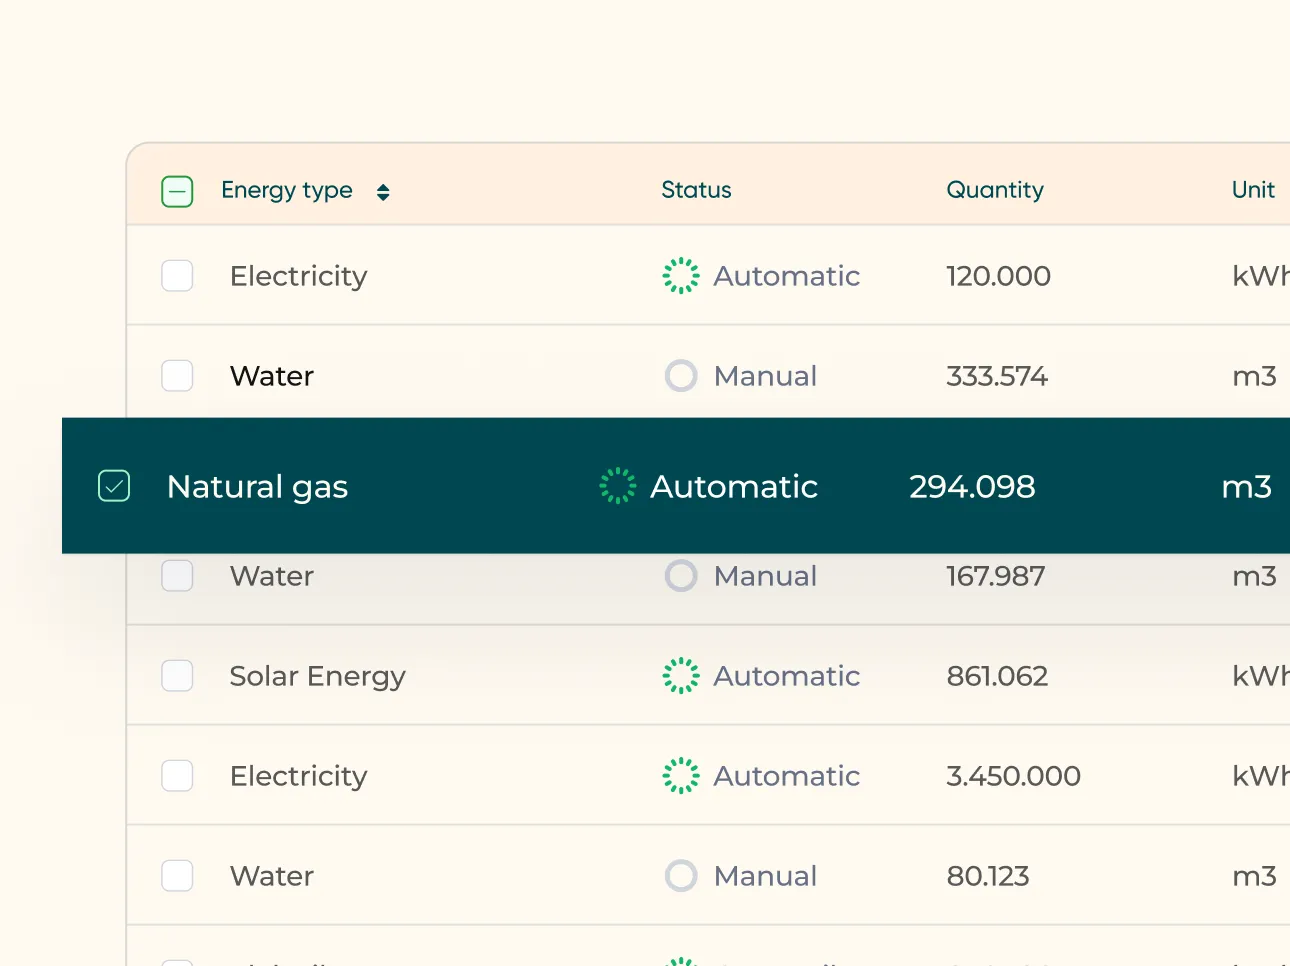
Task: Click the Manual status circle for Water 80.123
Action: coord(681,876)
